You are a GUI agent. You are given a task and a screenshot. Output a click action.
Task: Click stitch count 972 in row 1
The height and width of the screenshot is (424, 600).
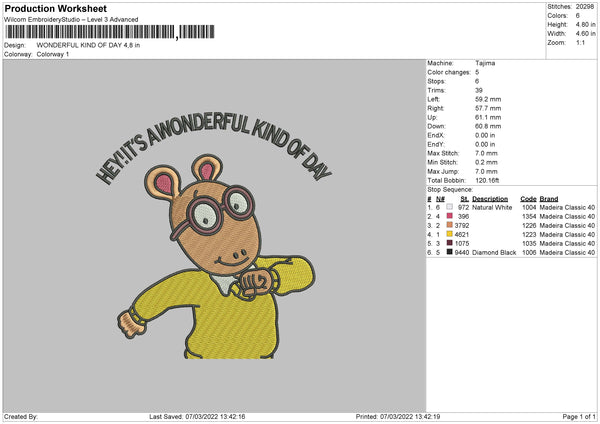coord(463,207)
